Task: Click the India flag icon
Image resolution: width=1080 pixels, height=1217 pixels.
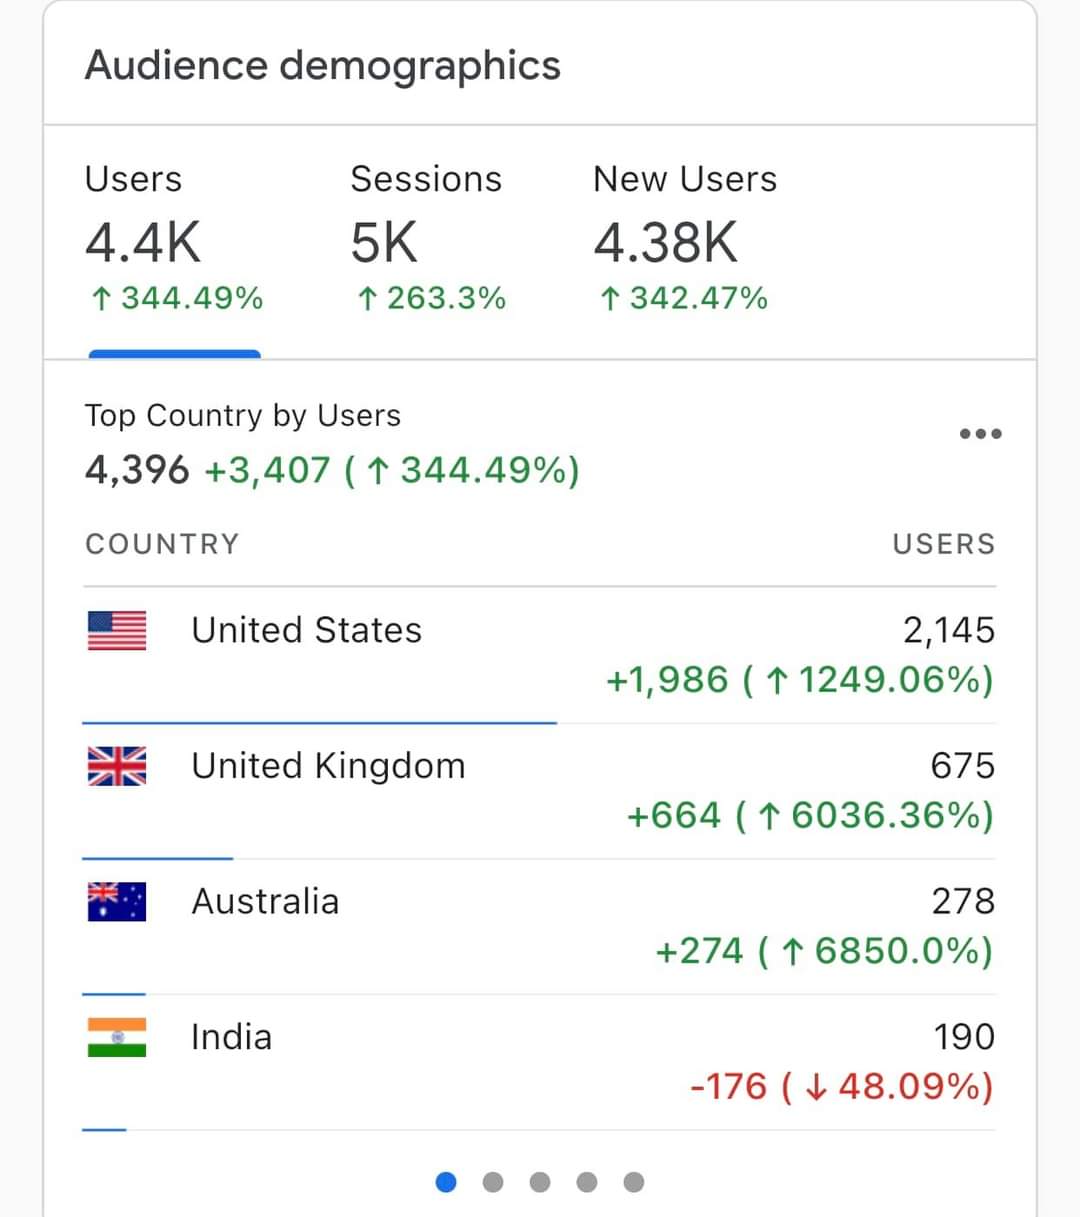Action: click(x=117, y=1037)
